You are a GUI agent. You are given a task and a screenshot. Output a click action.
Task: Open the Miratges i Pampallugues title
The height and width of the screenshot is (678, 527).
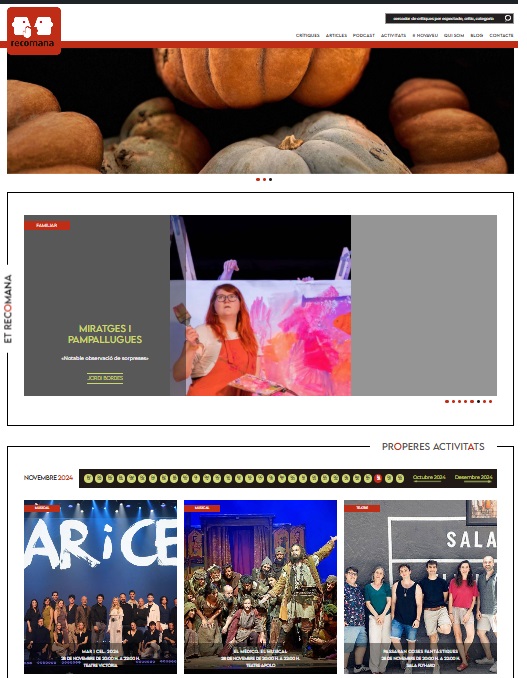click(x=105, y=334)
